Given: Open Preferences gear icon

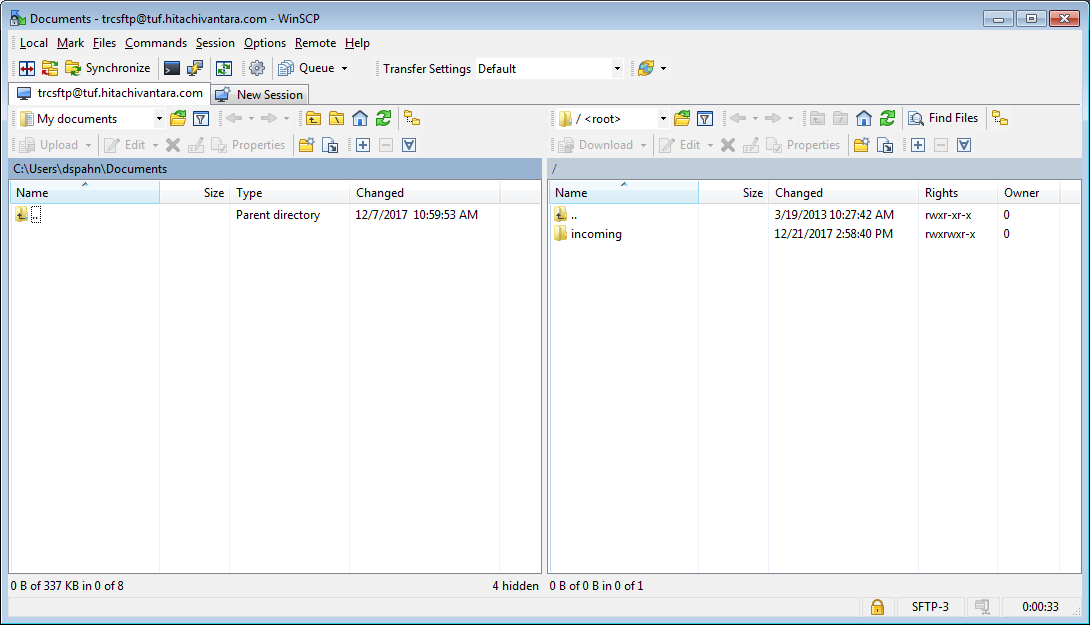Looking at the screenshot, I should pyautogui.click(x=257, y=68).
